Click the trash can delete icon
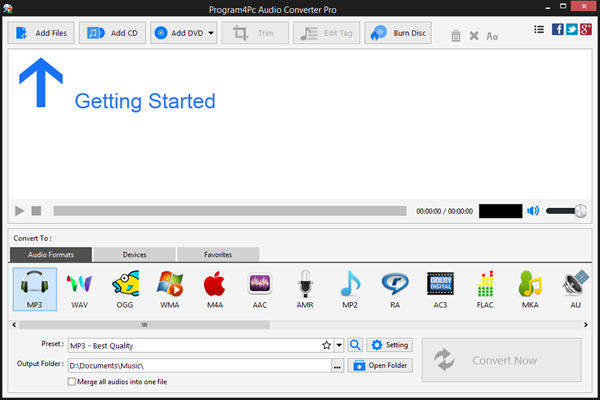Viewport: 600px width, 400px height. [456, 36]
